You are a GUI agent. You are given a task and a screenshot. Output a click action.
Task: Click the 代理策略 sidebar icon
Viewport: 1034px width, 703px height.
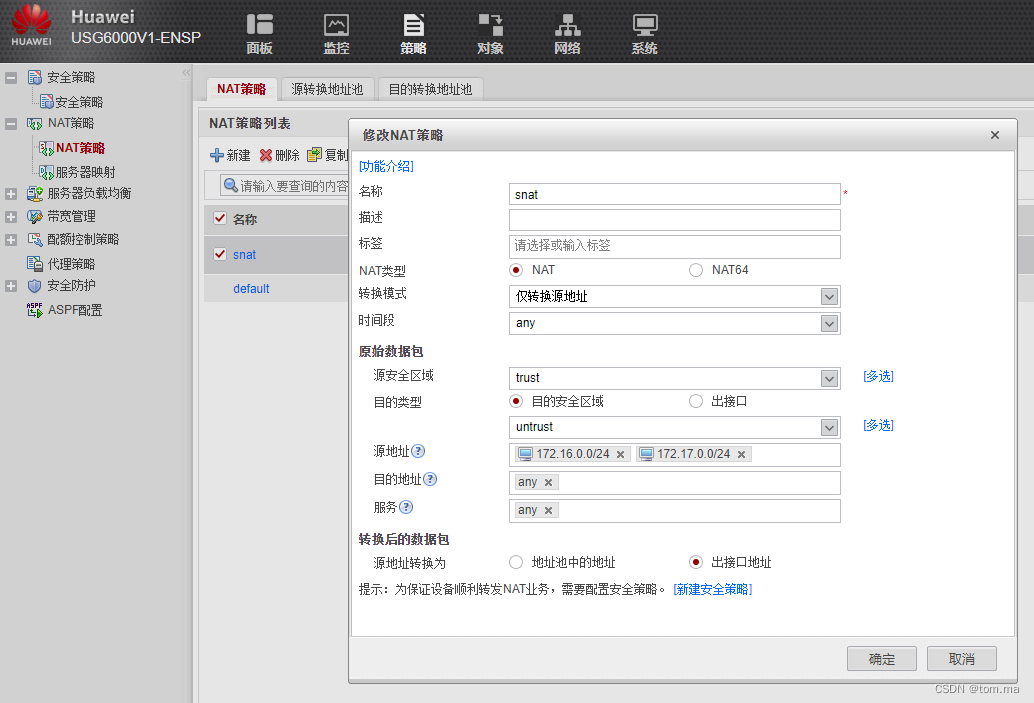point(35,264)
